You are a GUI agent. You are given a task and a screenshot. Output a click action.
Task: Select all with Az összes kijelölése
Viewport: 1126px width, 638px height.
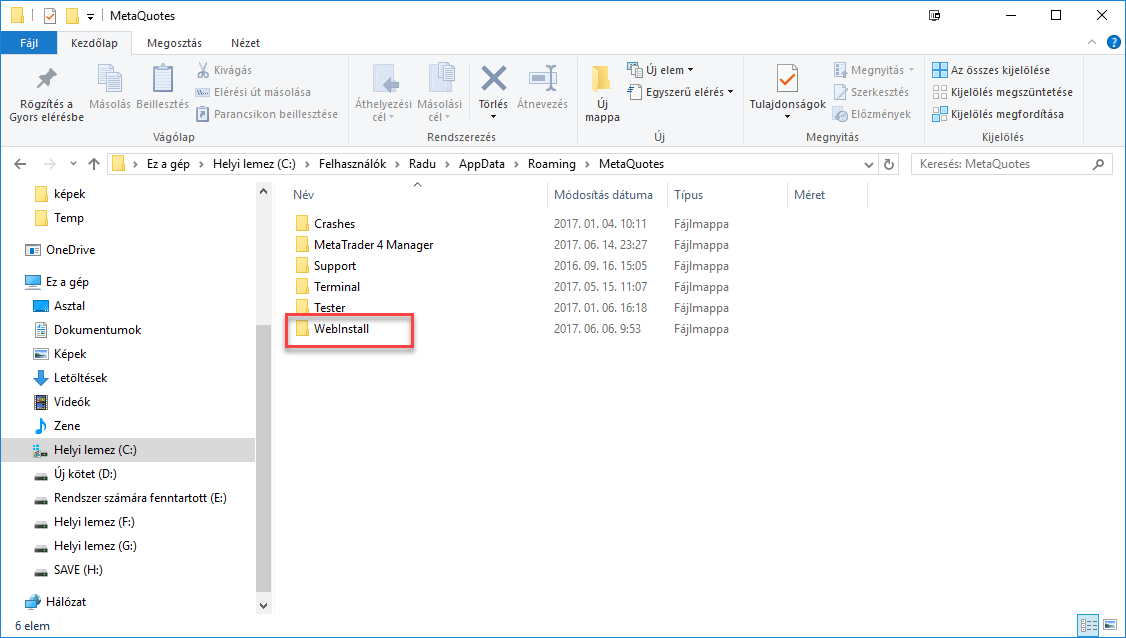coord(991,70)
